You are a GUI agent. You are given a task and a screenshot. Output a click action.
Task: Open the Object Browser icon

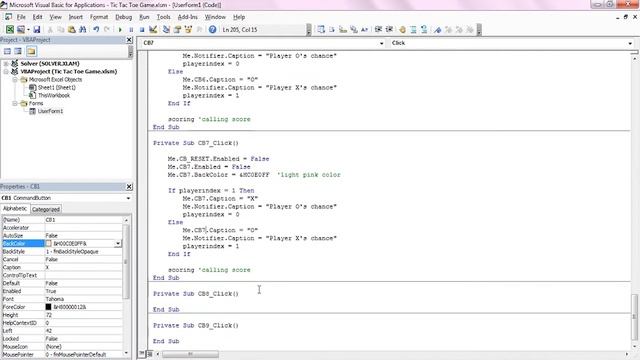pos(188,29)
